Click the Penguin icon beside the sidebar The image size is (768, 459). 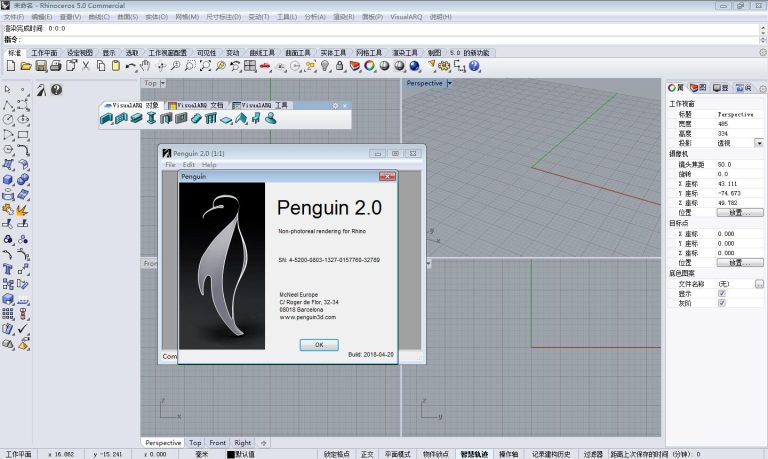tap(42, 90)
